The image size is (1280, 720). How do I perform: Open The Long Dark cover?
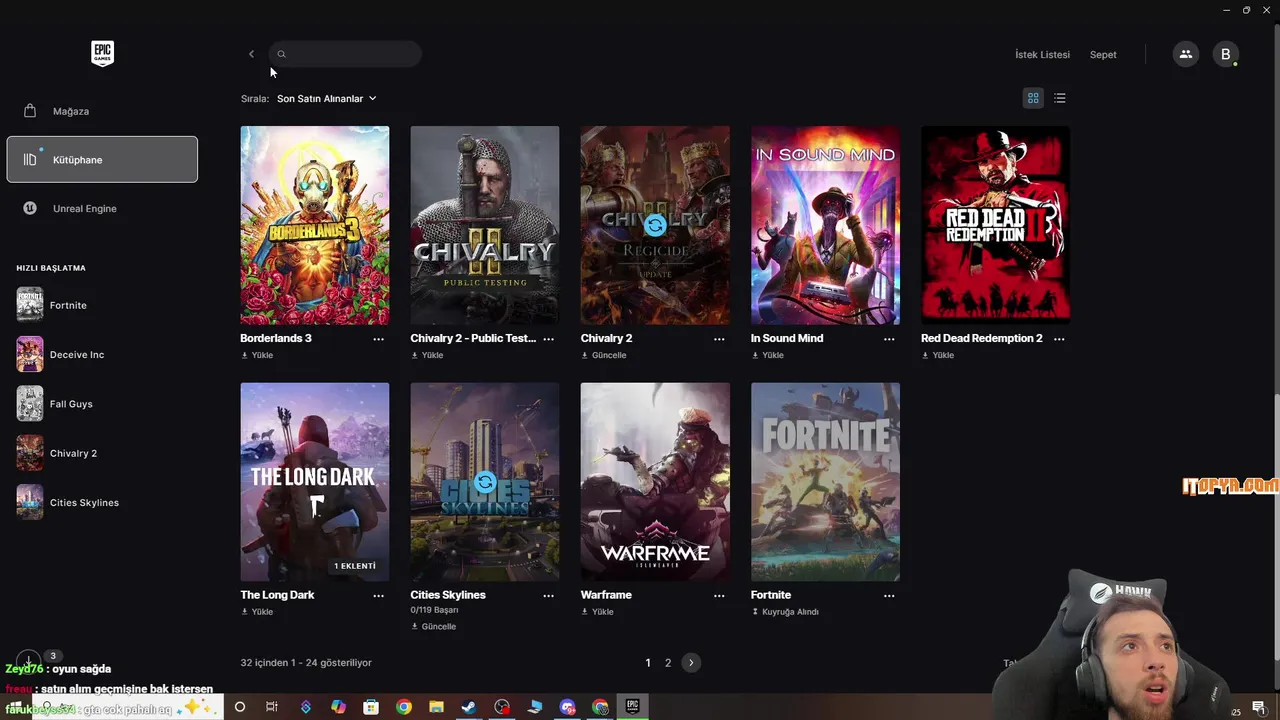tap(315, 482)
